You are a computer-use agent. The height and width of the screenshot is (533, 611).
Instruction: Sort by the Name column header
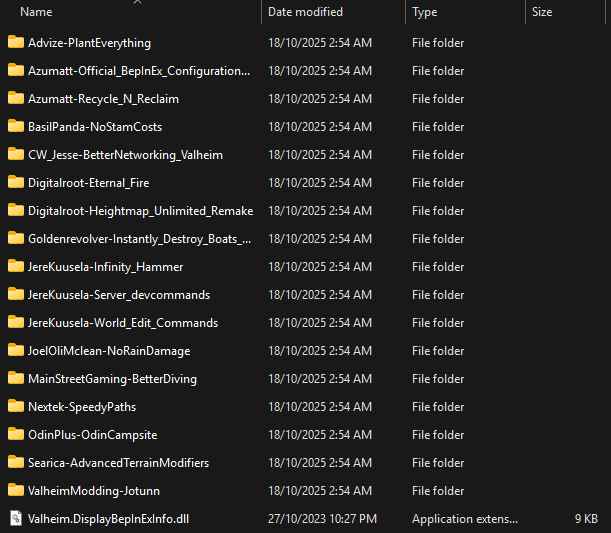36,12
